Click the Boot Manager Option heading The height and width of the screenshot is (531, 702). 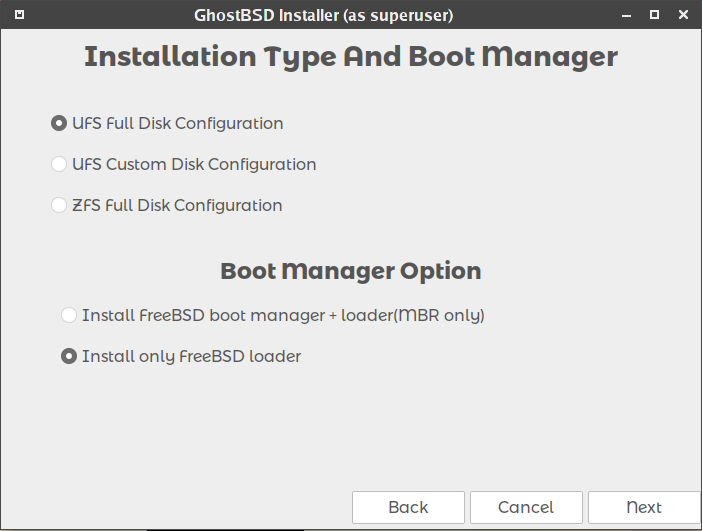coord(351,271)
